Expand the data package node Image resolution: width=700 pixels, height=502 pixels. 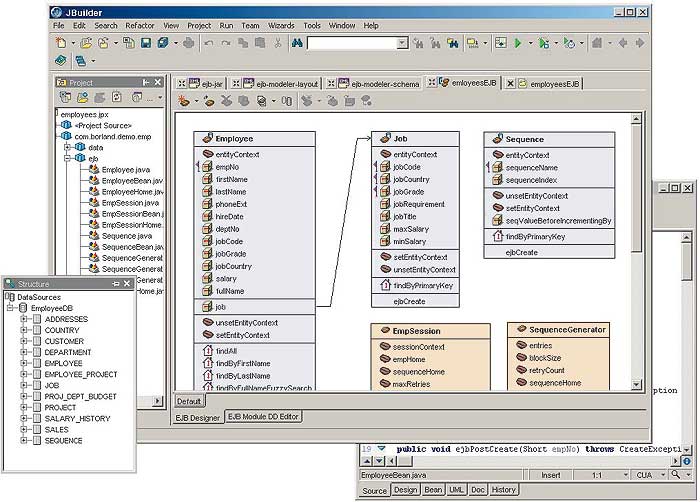click(x=67, y=147)
